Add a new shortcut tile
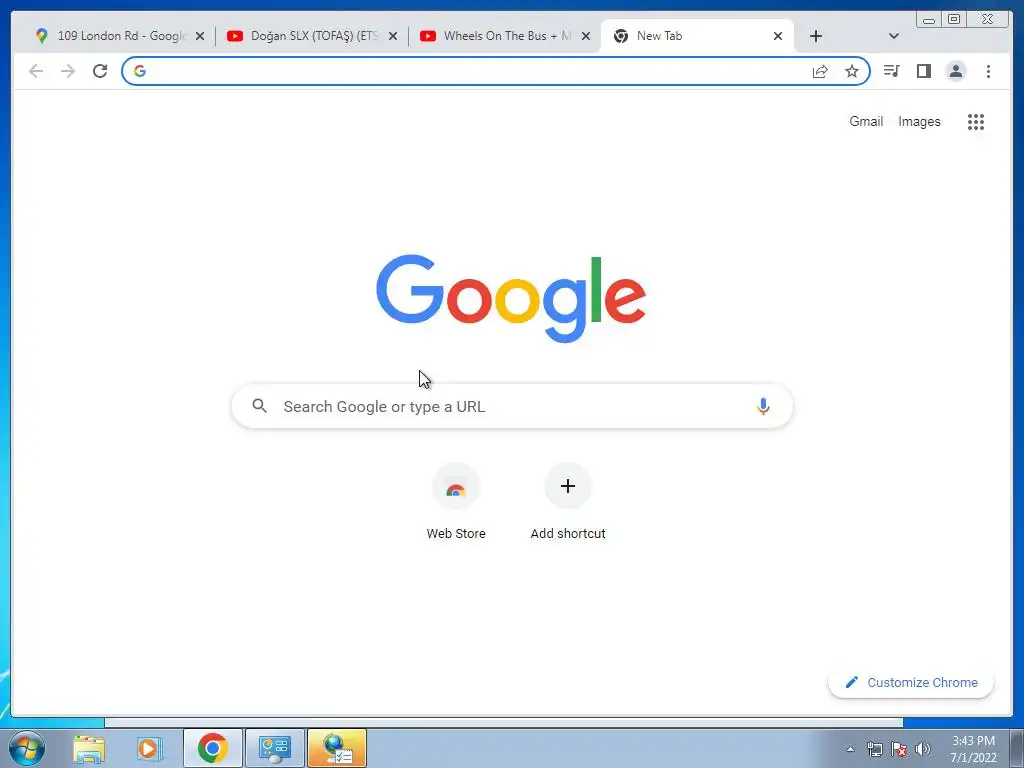Screen dimensions: 1024x768 pyautogui.click(x=568, y=502)
